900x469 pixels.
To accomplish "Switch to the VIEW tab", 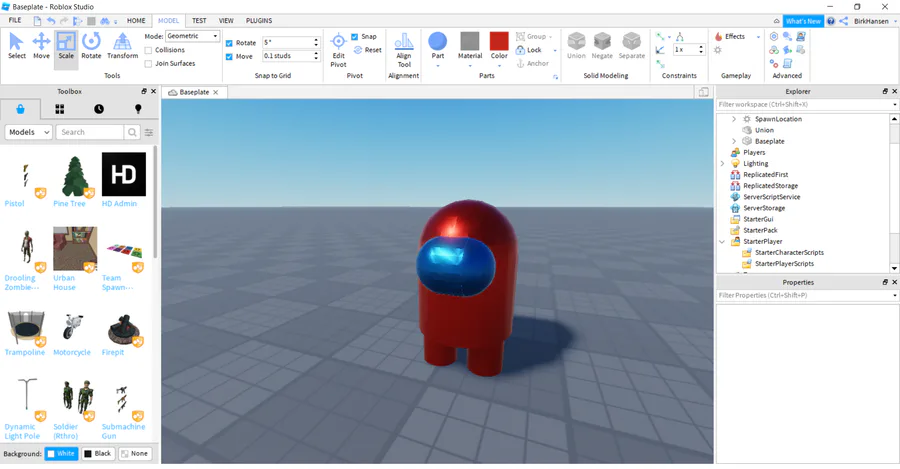I will [x=226, y=21].
